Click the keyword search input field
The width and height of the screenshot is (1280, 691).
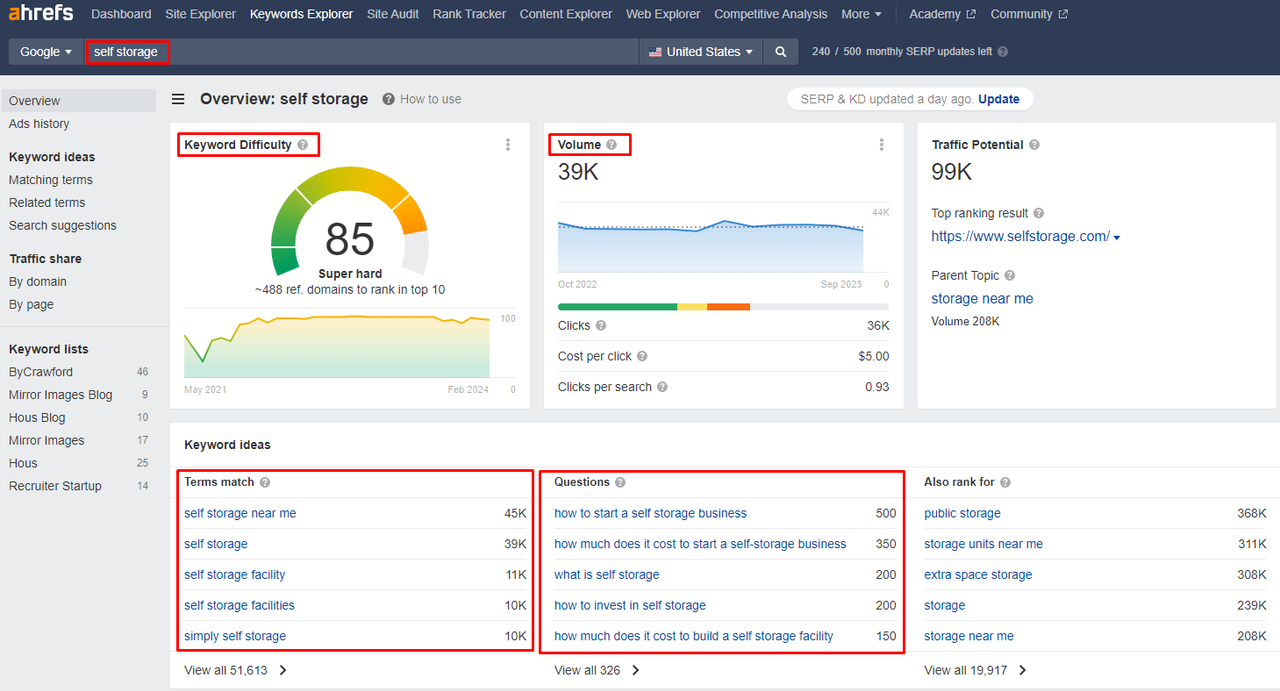tap(362, 52)
